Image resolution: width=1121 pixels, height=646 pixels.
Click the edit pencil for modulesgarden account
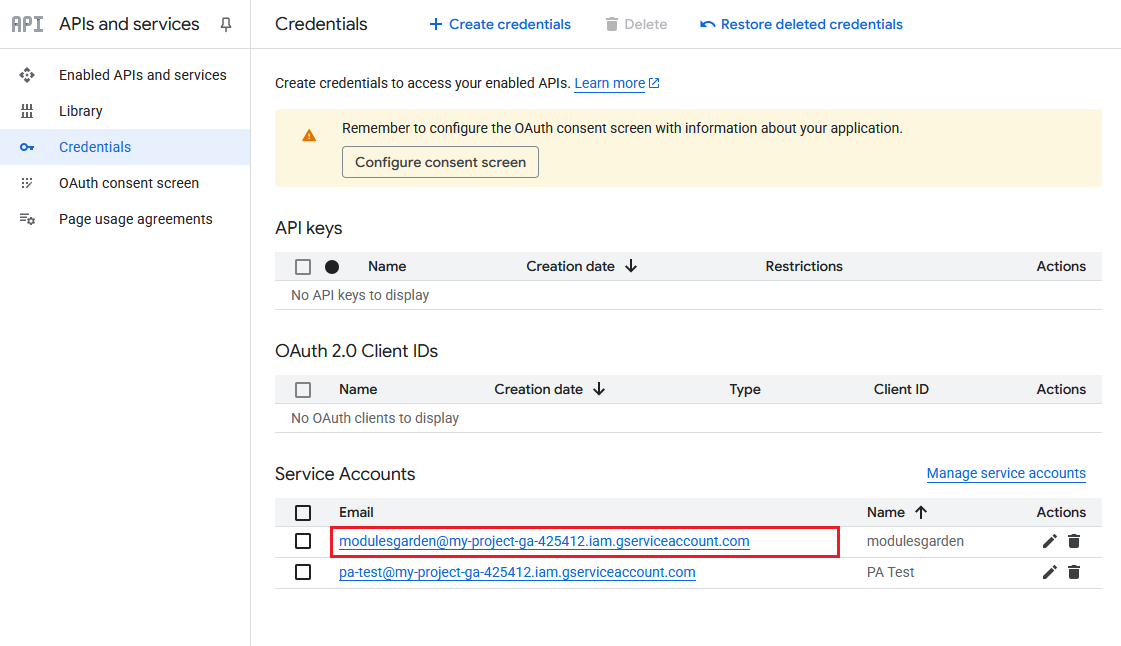(x=1049, y=541)
